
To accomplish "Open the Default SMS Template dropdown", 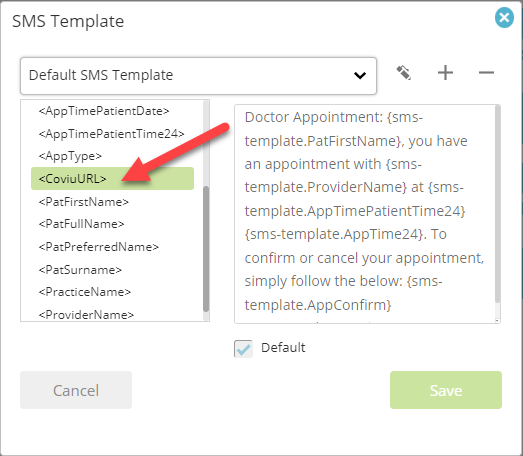I will 198,76.
